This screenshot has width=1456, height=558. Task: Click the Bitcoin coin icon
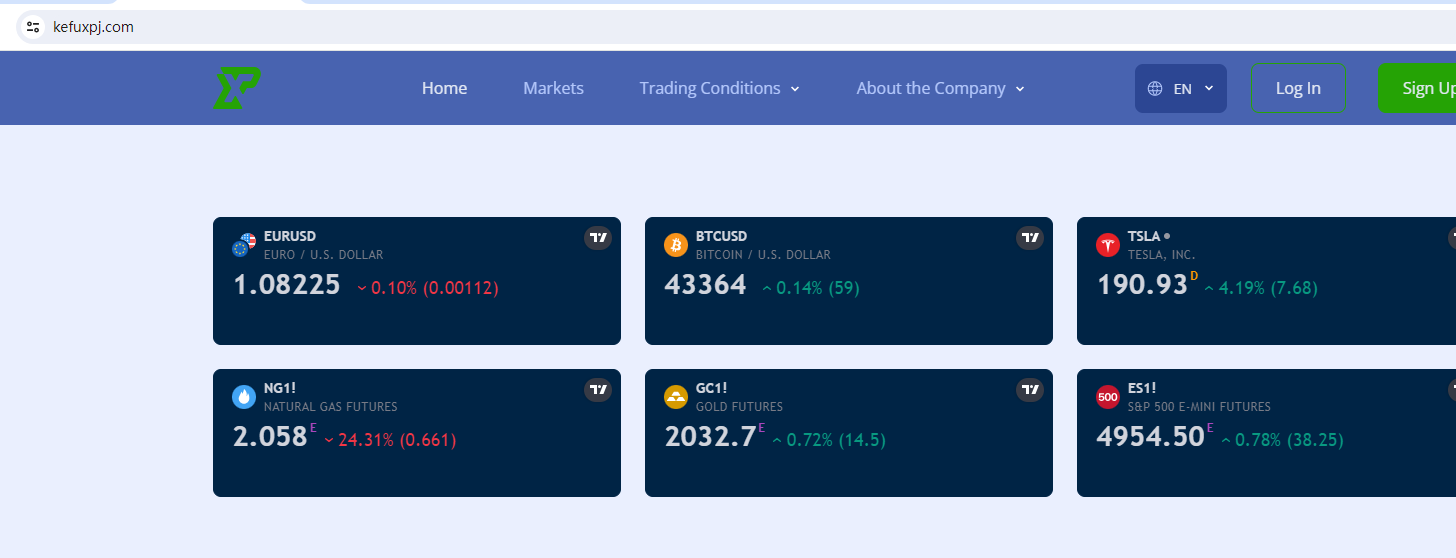tap(676, 245)
